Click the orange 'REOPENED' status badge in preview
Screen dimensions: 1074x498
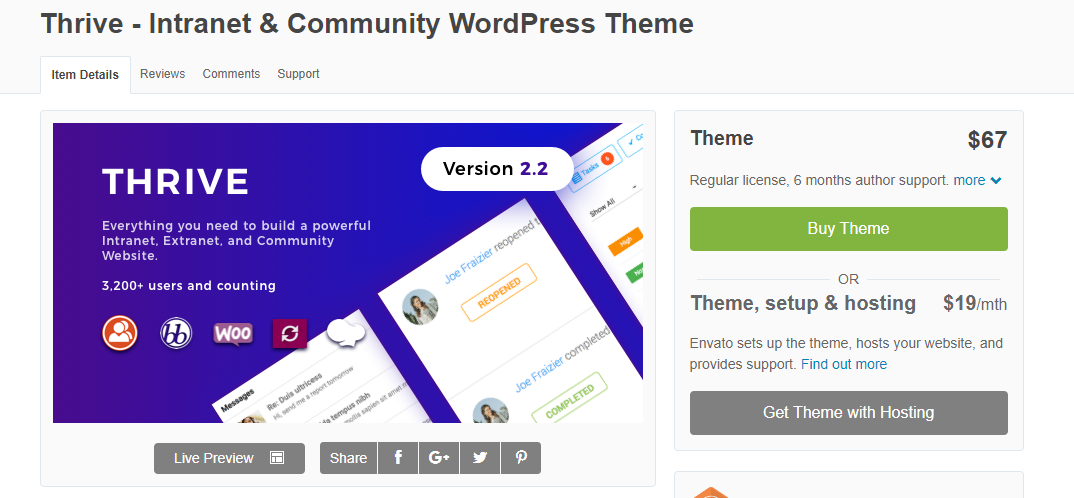(499, 292)
